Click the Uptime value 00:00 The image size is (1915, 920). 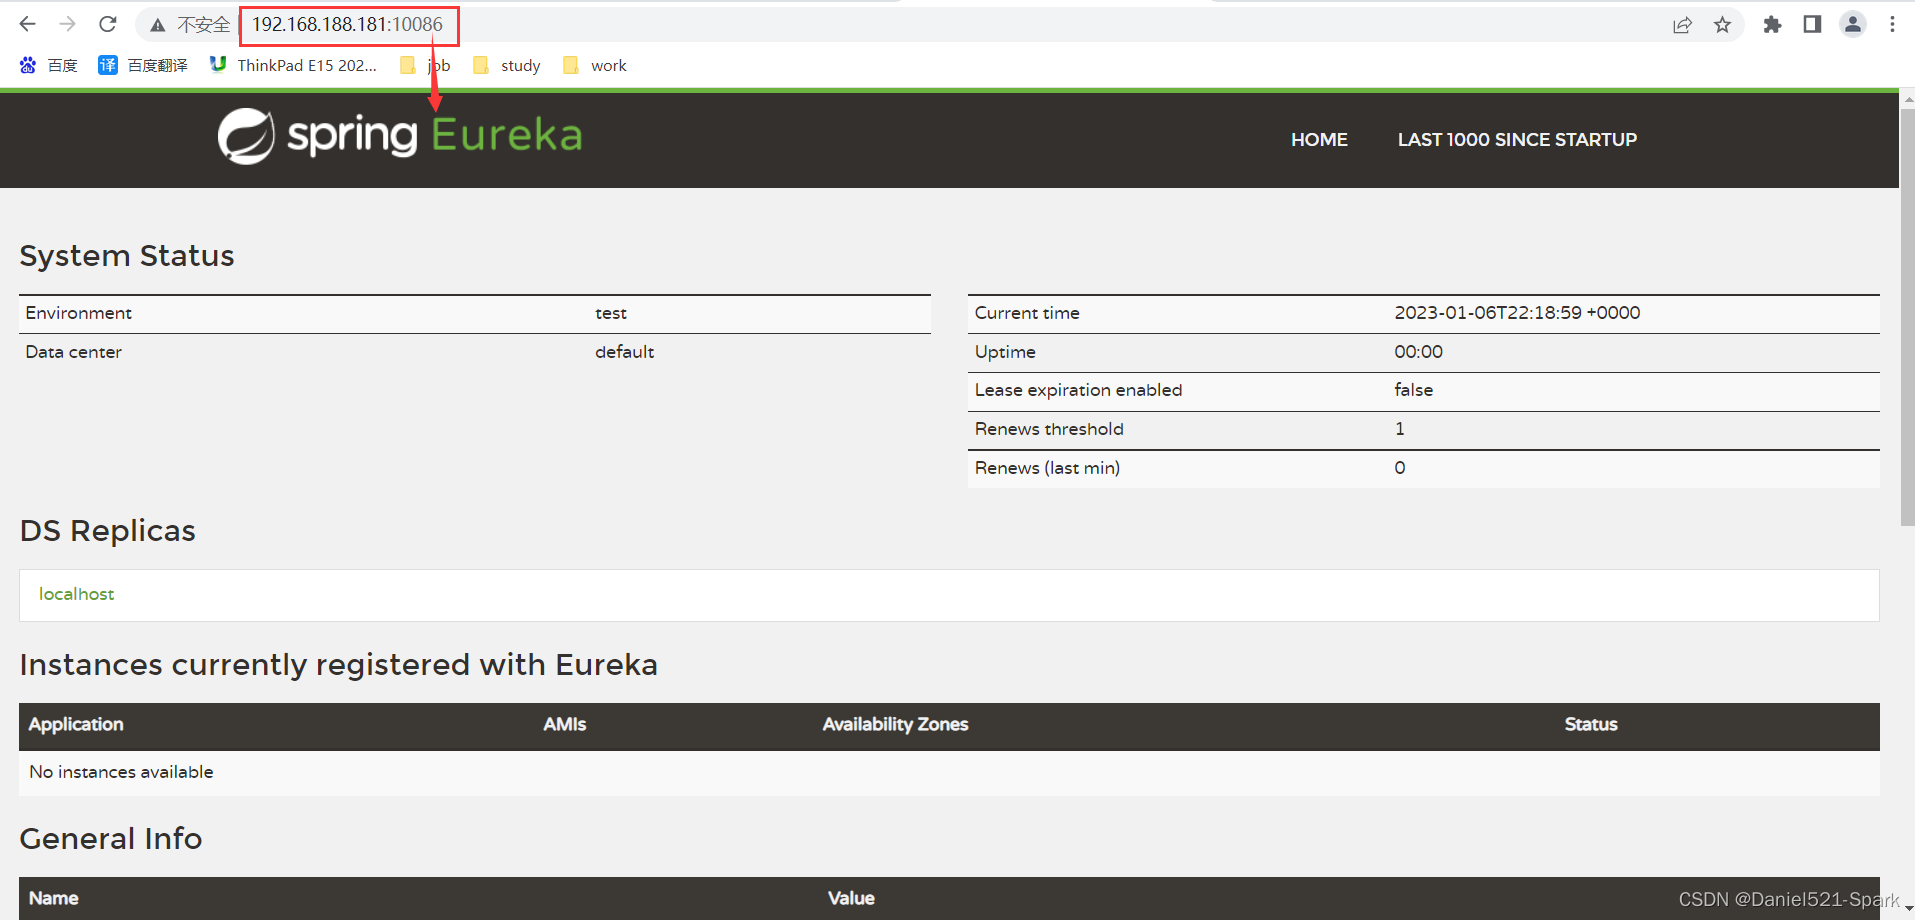tap(1418, 352)
